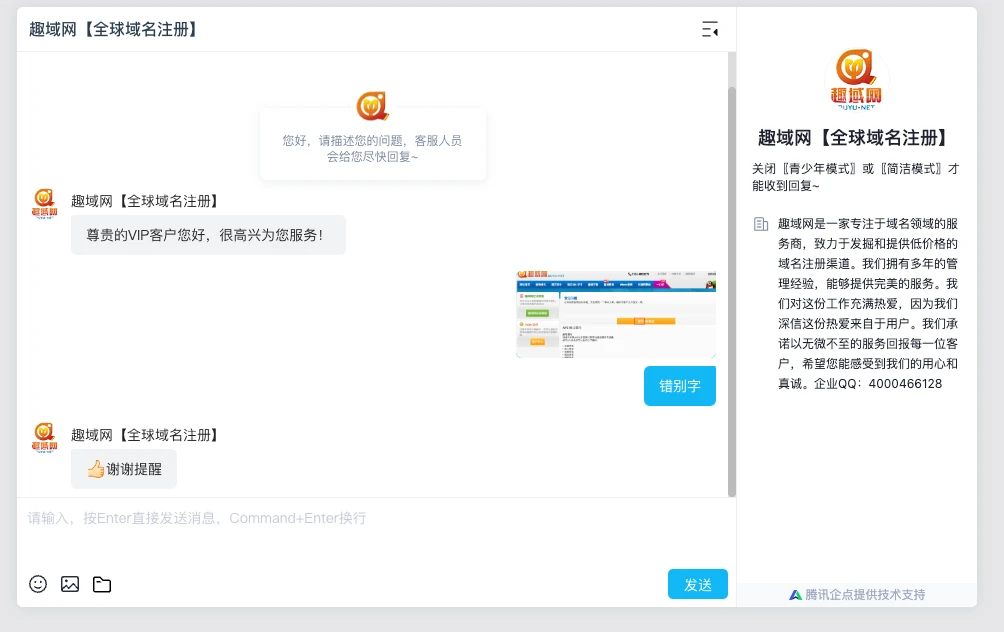Click the agent avatar beside VIP greeting
The image size is (1004, 632).
point(45,203)
